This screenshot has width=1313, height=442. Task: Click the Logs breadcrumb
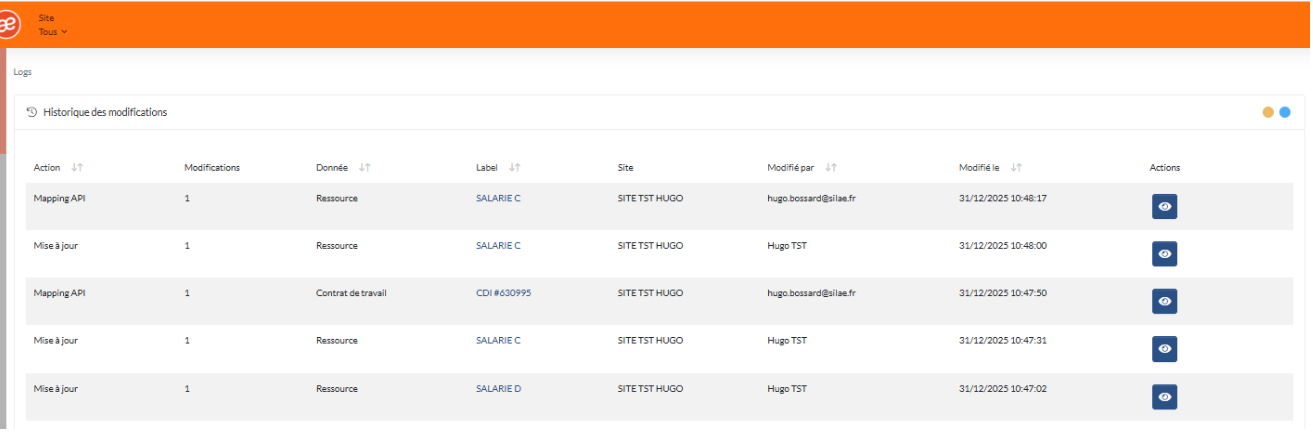click(x=22, y=73)
